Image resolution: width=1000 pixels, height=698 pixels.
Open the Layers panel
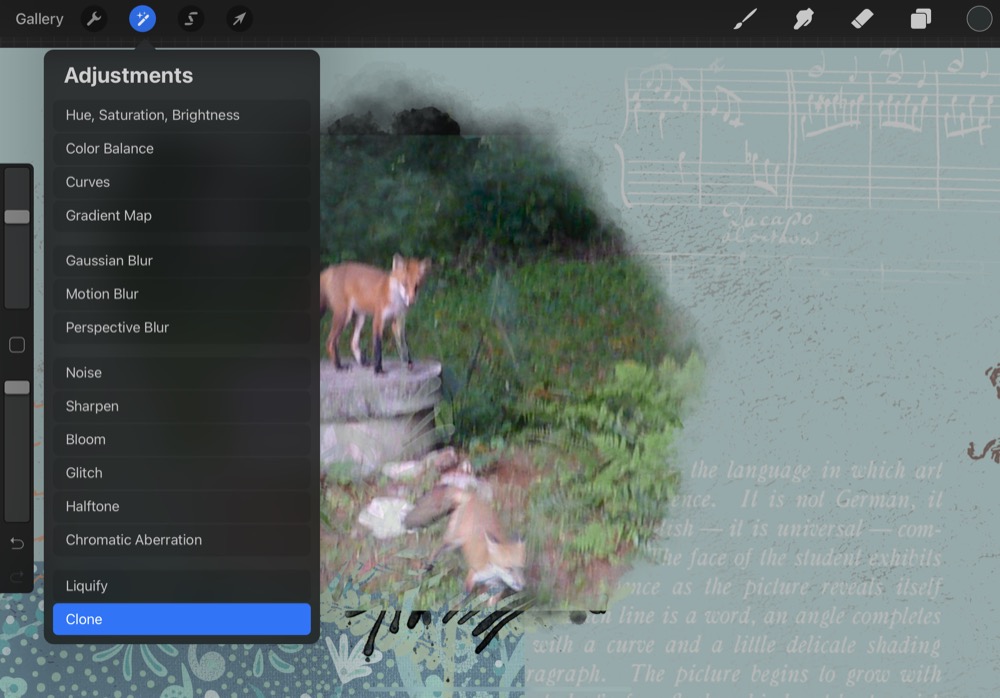(x=921, y=19)
